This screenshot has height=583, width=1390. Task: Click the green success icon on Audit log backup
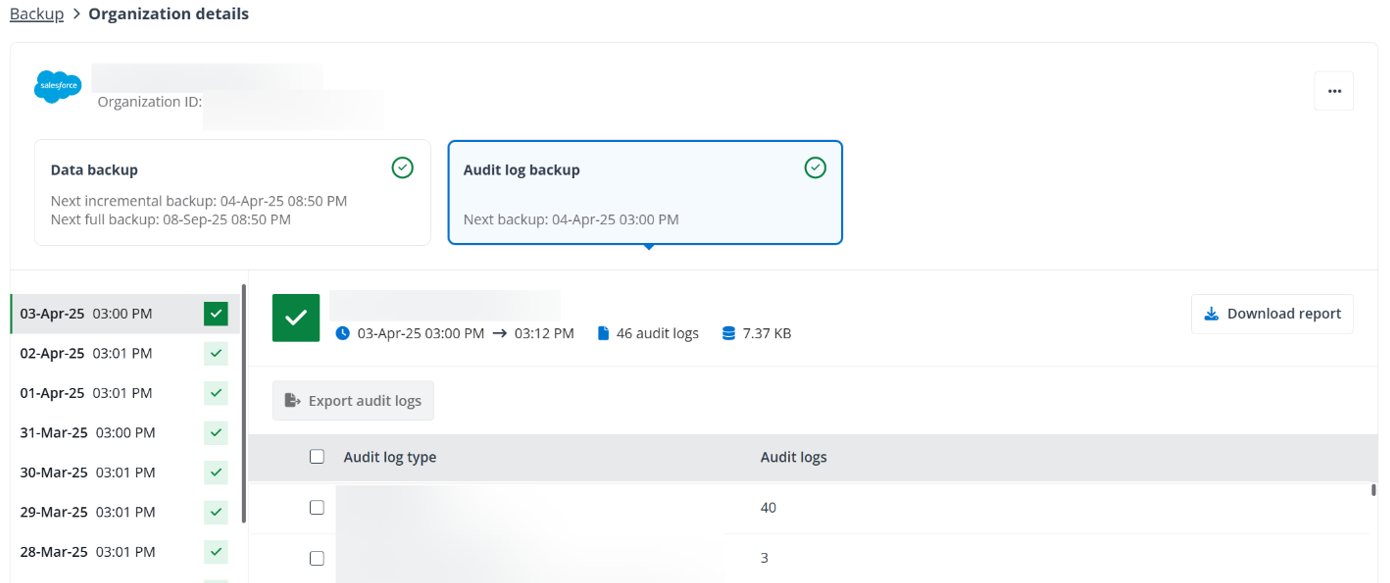coord(815,167)
